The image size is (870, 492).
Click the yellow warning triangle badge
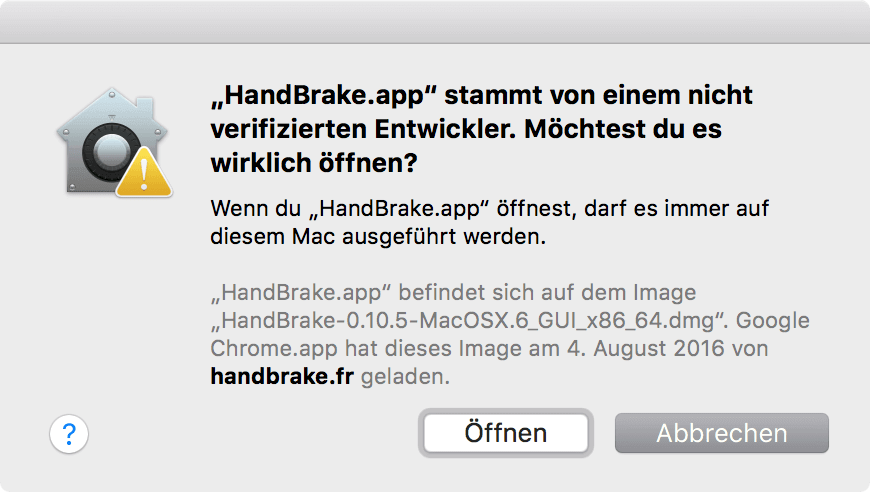(144, 173)
